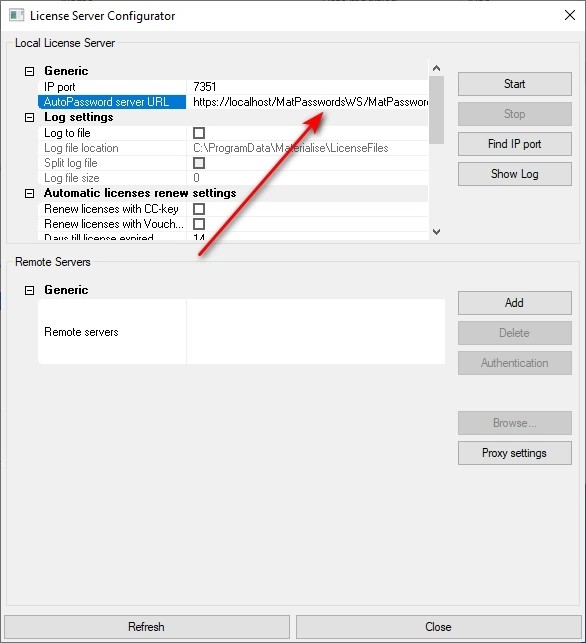Click the Stop button

[515, 114]
